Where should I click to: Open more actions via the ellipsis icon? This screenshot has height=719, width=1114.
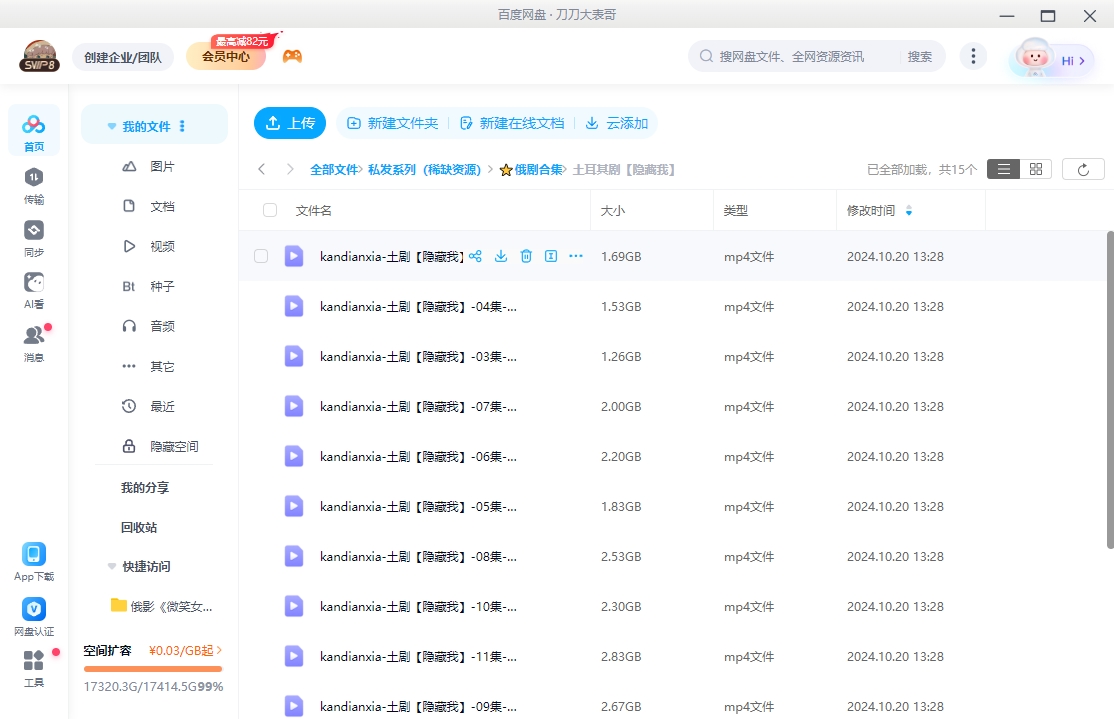(x=576, y=256)
